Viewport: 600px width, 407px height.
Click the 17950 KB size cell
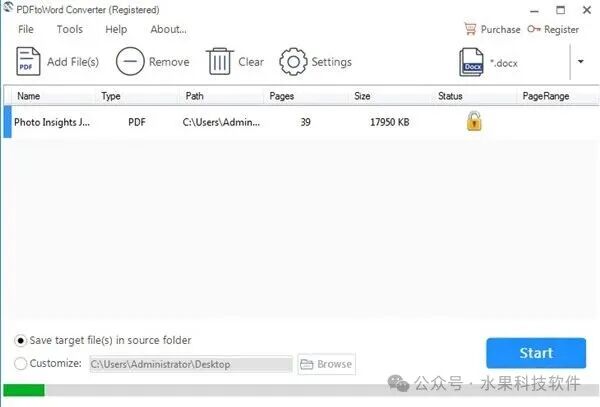click(389, 122)
